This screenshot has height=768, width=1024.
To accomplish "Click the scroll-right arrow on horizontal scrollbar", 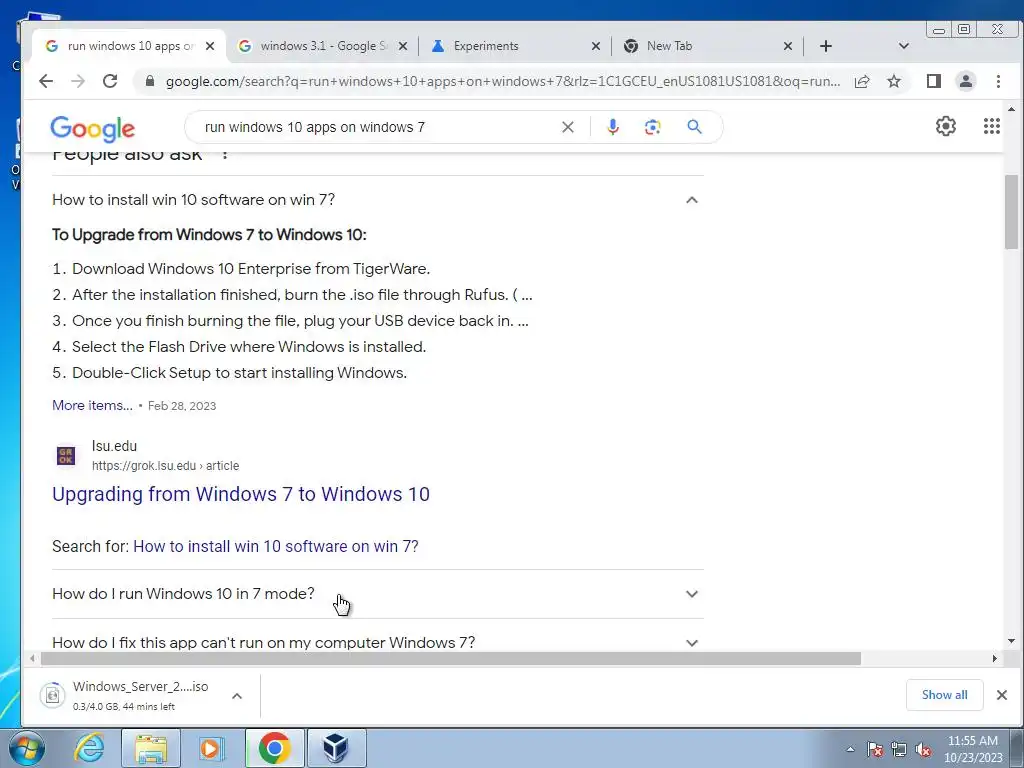I will 995,658.
